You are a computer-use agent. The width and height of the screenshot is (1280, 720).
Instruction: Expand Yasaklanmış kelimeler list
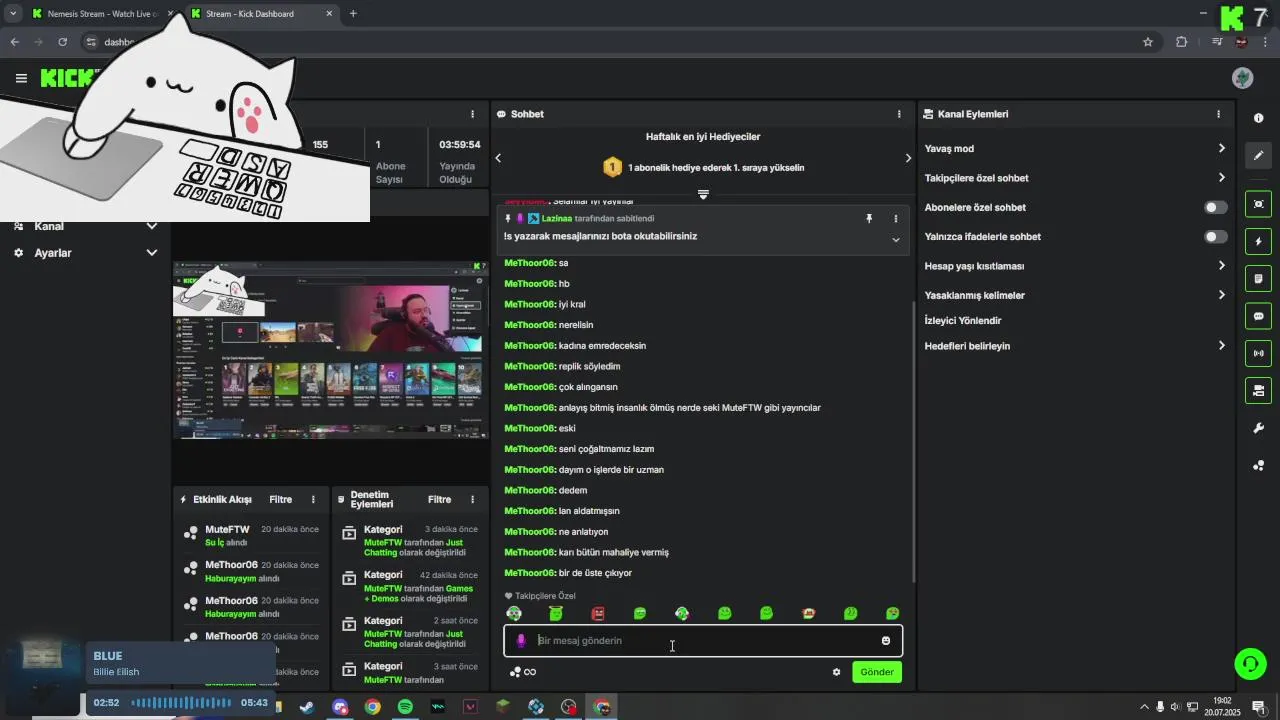(x=1074, y=295)
